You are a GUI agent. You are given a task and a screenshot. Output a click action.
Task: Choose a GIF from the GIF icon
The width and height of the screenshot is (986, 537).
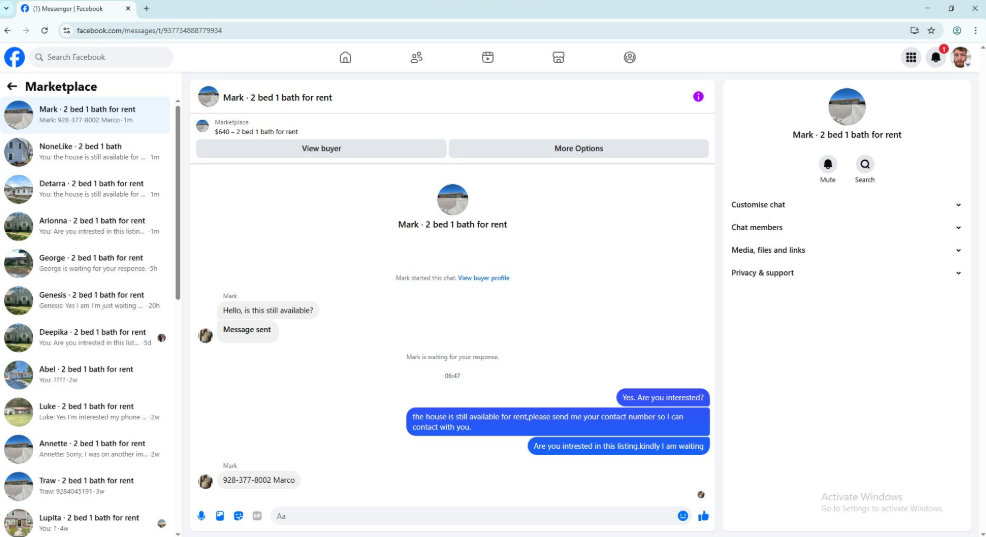pos(257,516)
